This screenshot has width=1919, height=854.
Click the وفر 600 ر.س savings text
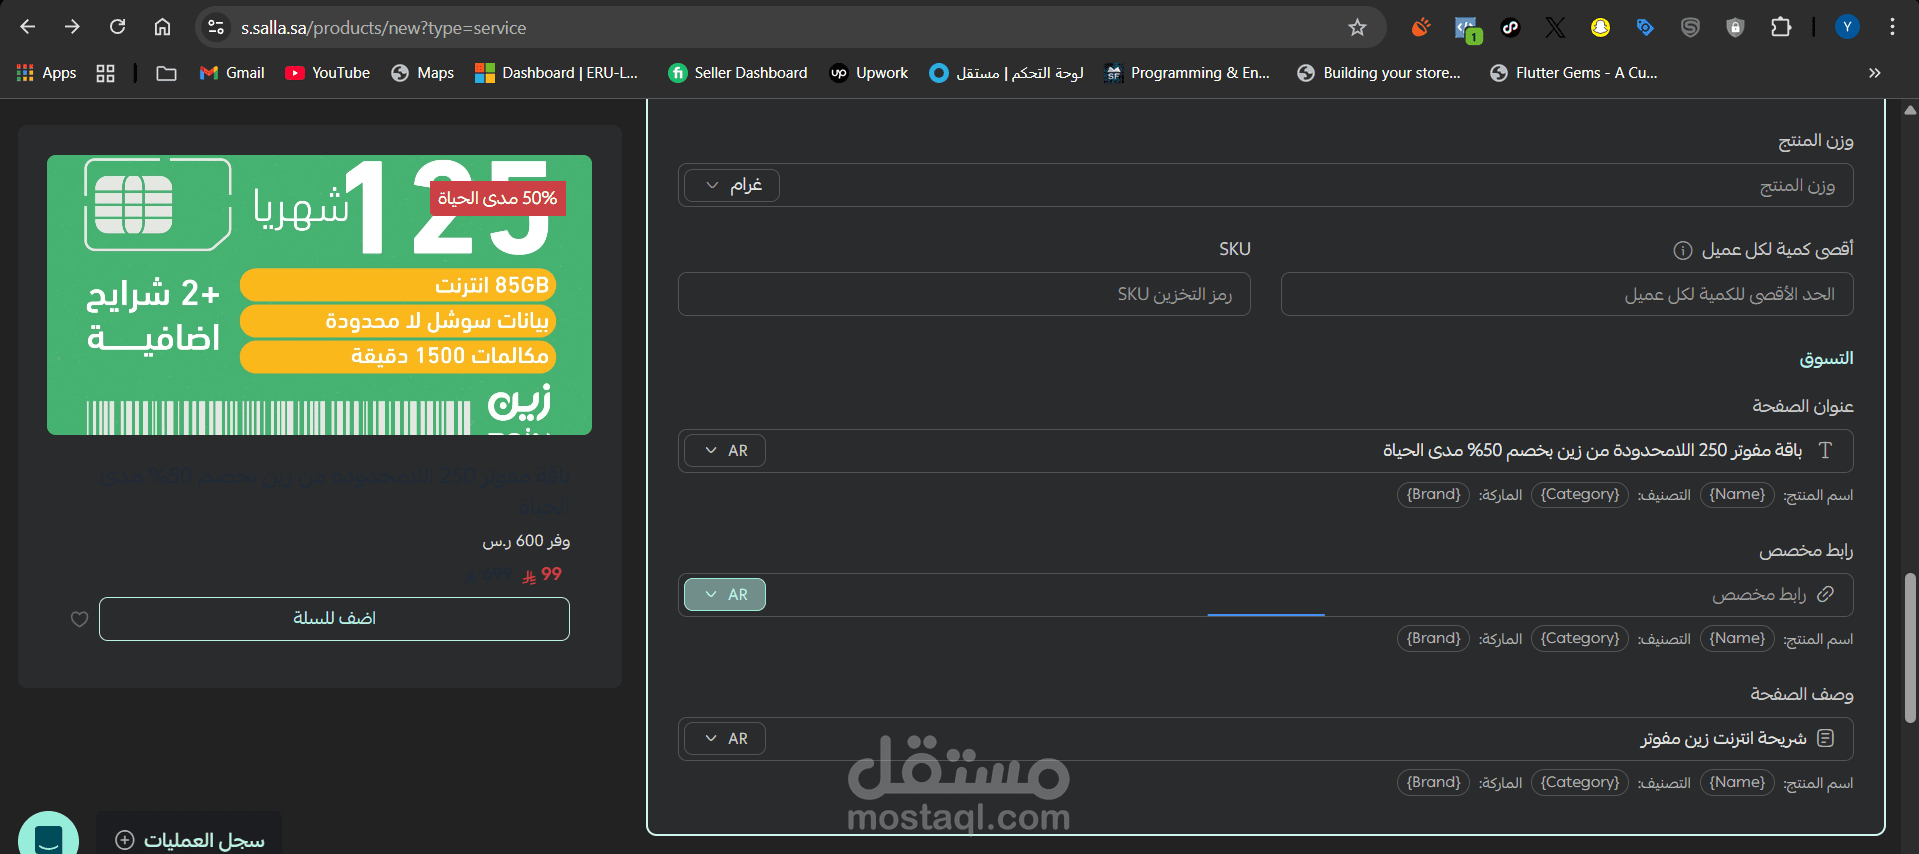tap(526, 541)
